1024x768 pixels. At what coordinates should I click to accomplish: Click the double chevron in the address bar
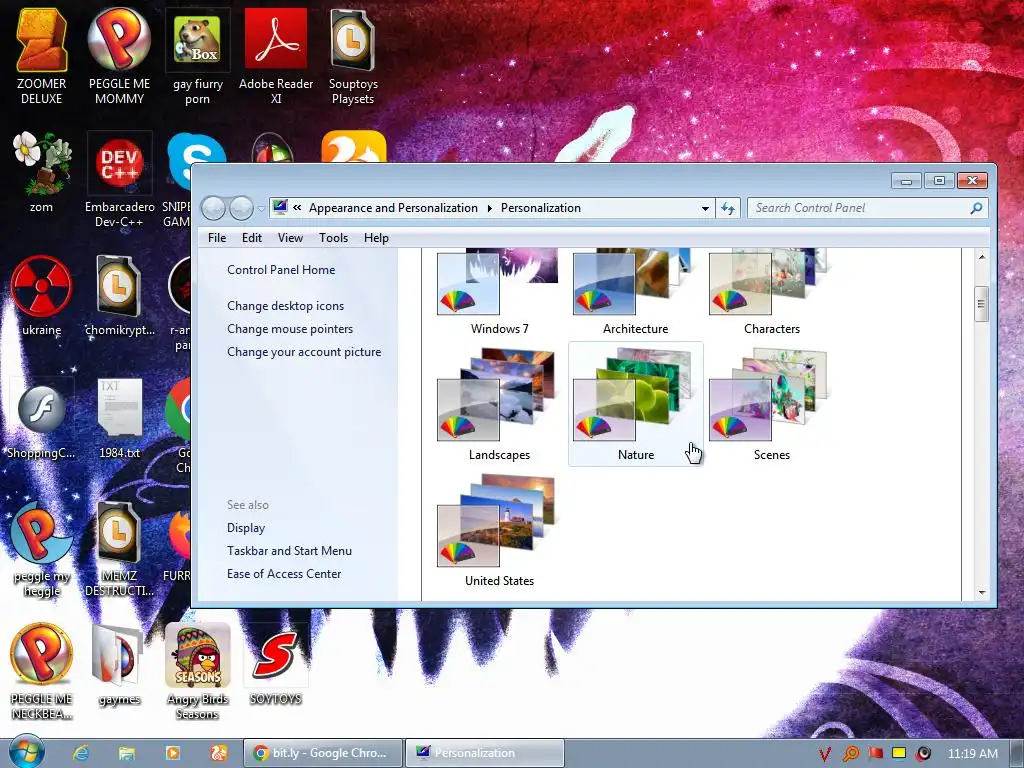pyautogui.click(x=297, y=208)
